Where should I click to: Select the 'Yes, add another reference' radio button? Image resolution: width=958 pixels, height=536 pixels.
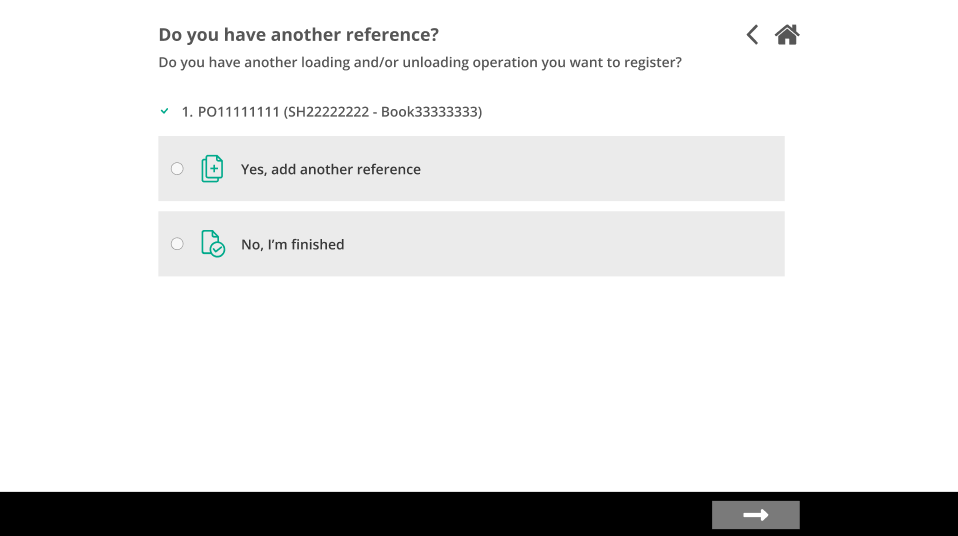pyautogui.click(x=177, y=169)
